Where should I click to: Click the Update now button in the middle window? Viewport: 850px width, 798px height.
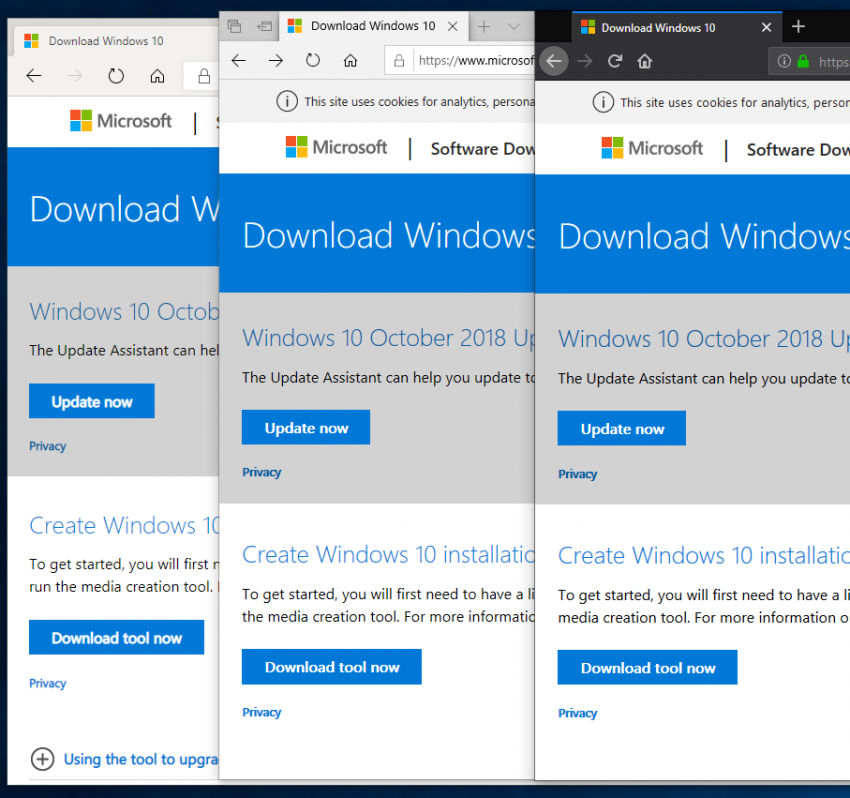point(305,427)
